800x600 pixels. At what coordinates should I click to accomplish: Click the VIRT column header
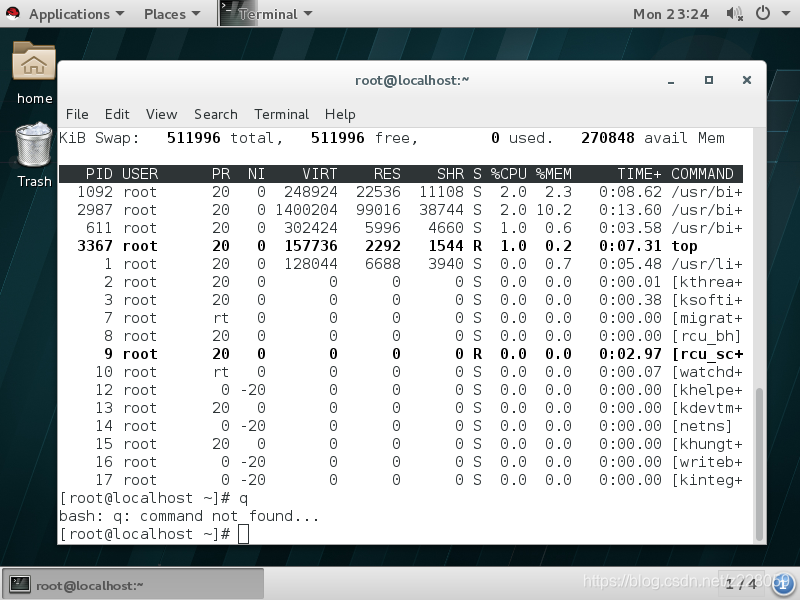319,174
